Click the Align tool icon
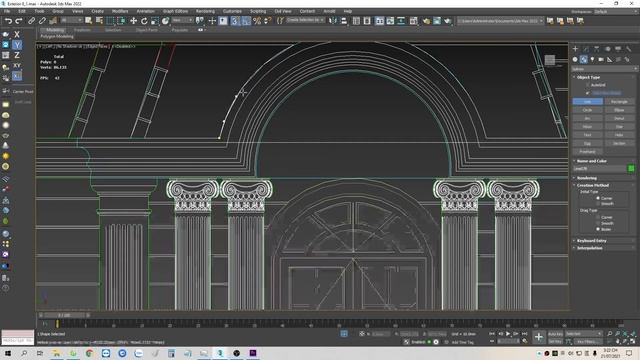Image resolution: width=640 pixels, height=360 pixels. click(x=344, y=21)
